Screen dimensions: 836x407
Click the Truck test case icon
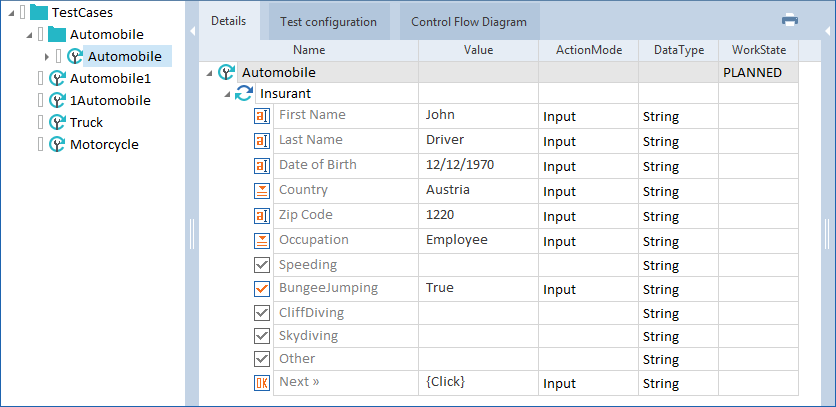coord(57,122)
